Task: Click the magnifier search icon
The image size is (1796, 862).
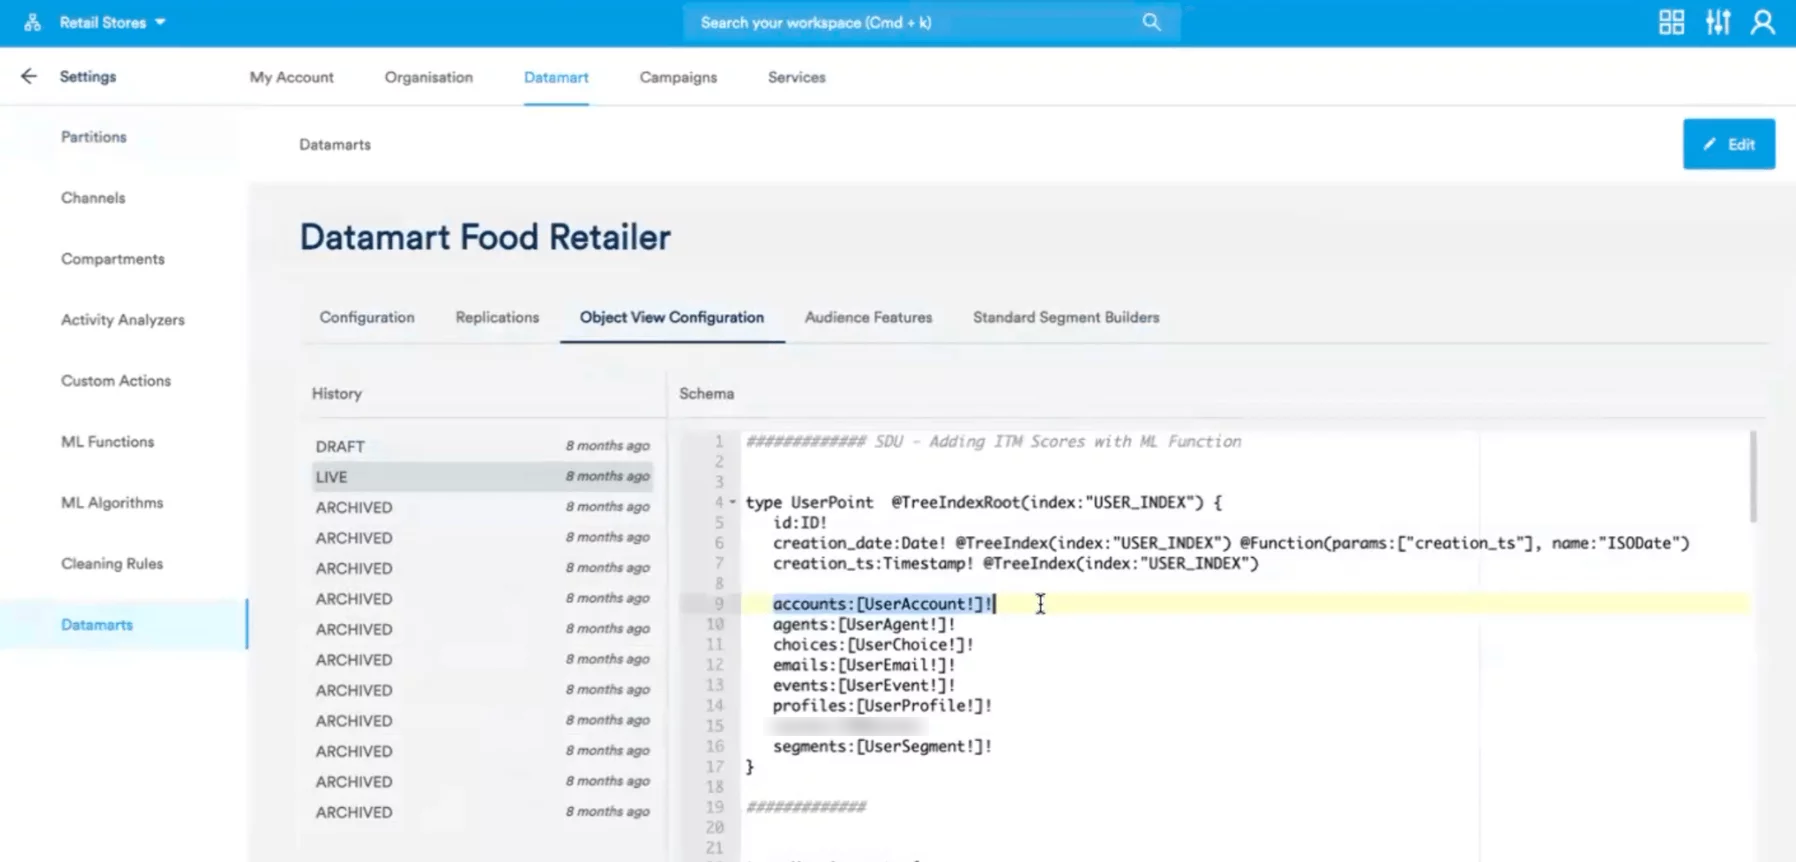Action: [1152, 22]
